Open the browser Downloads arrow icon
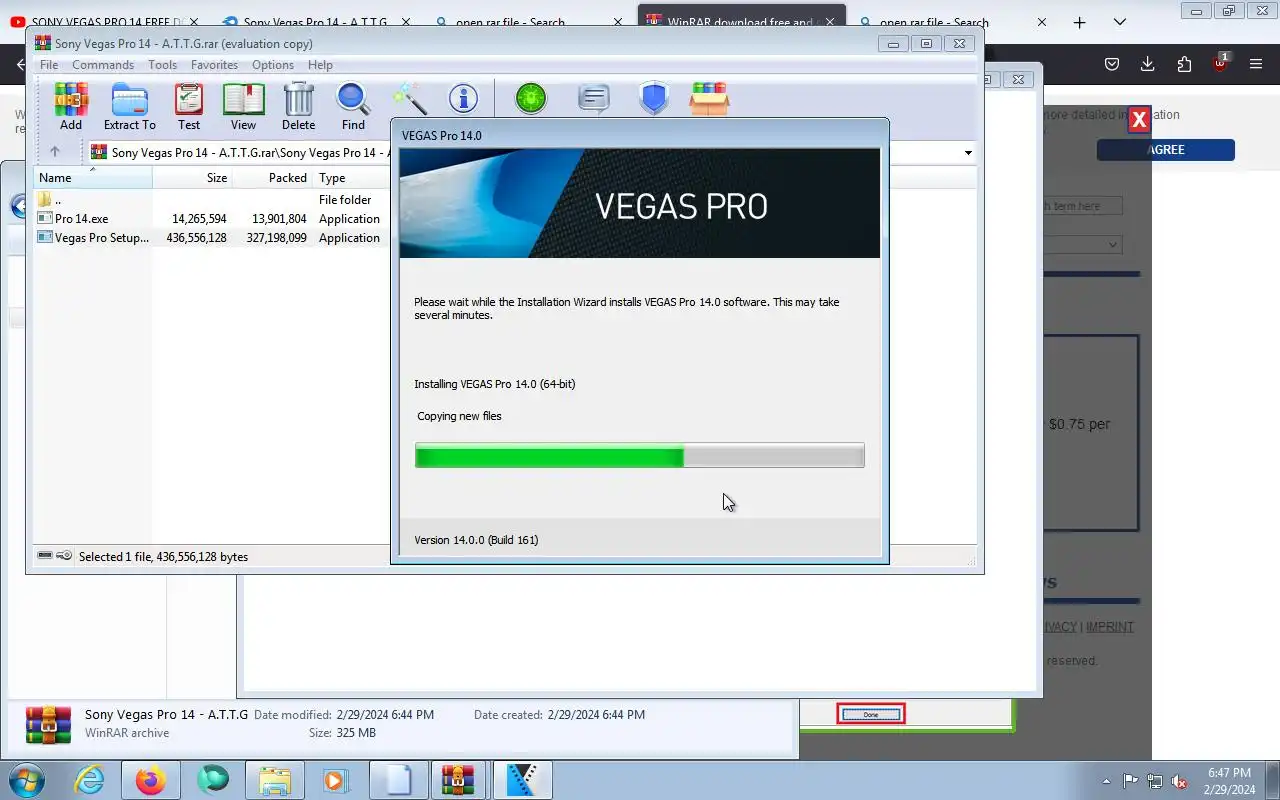The image size is (1280, 800). coord(1147,64)
